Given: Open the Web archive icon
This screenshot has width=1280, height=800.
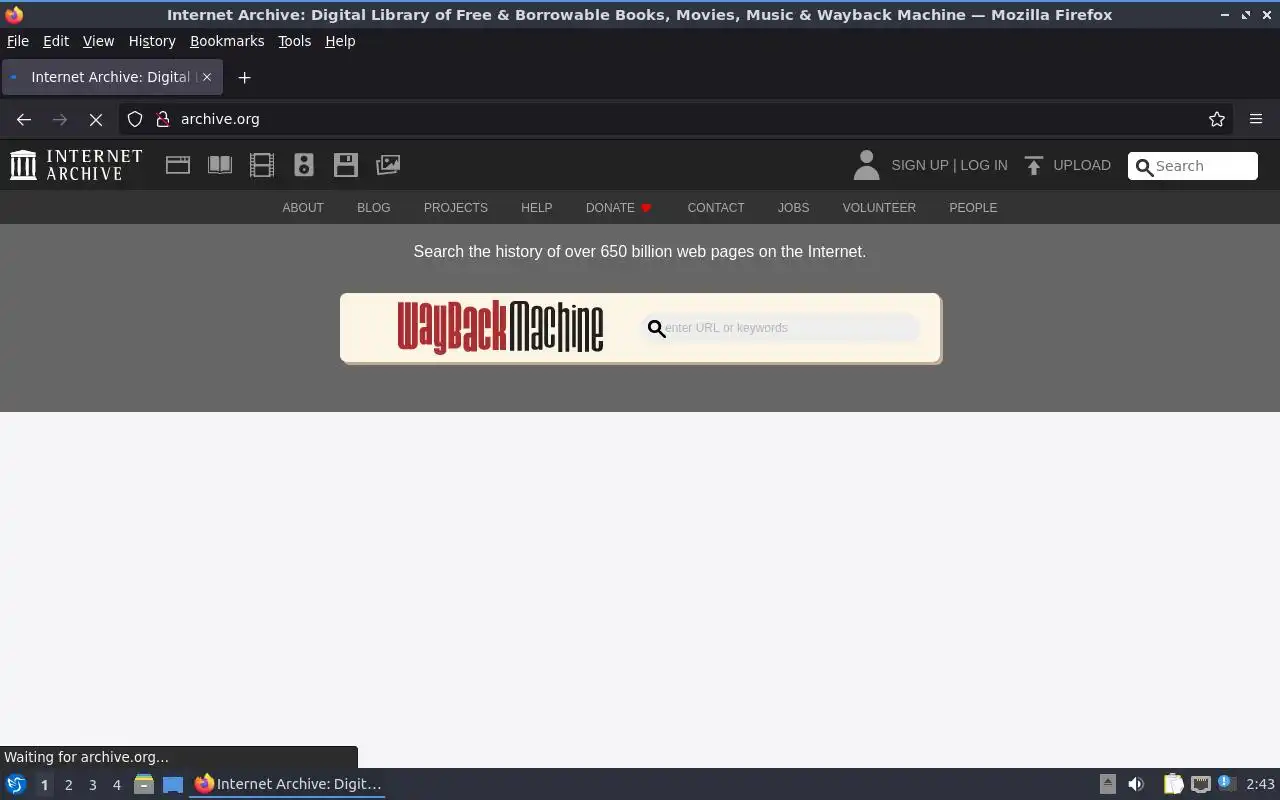Looking at the screenshot, I should click(x=178, y=165).
